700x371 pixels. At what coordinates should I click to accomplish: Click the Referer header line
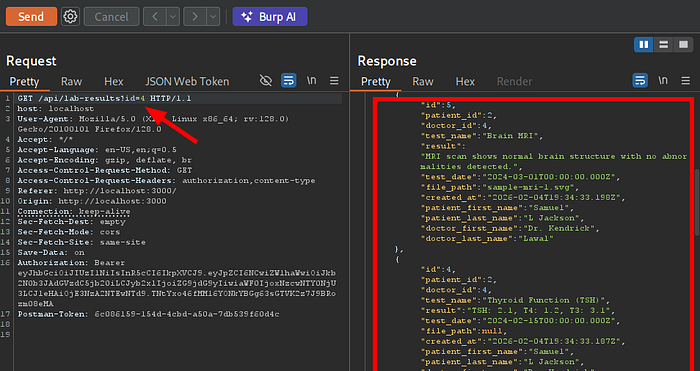click(97, 191)
